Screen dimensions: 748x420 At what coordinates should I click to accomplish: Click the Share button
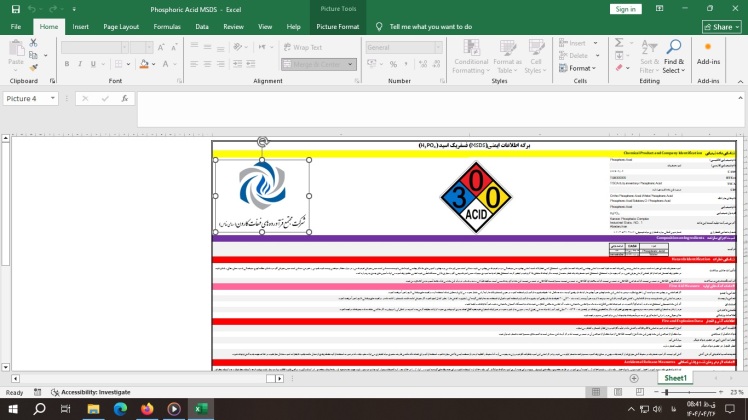pos(718,27)
